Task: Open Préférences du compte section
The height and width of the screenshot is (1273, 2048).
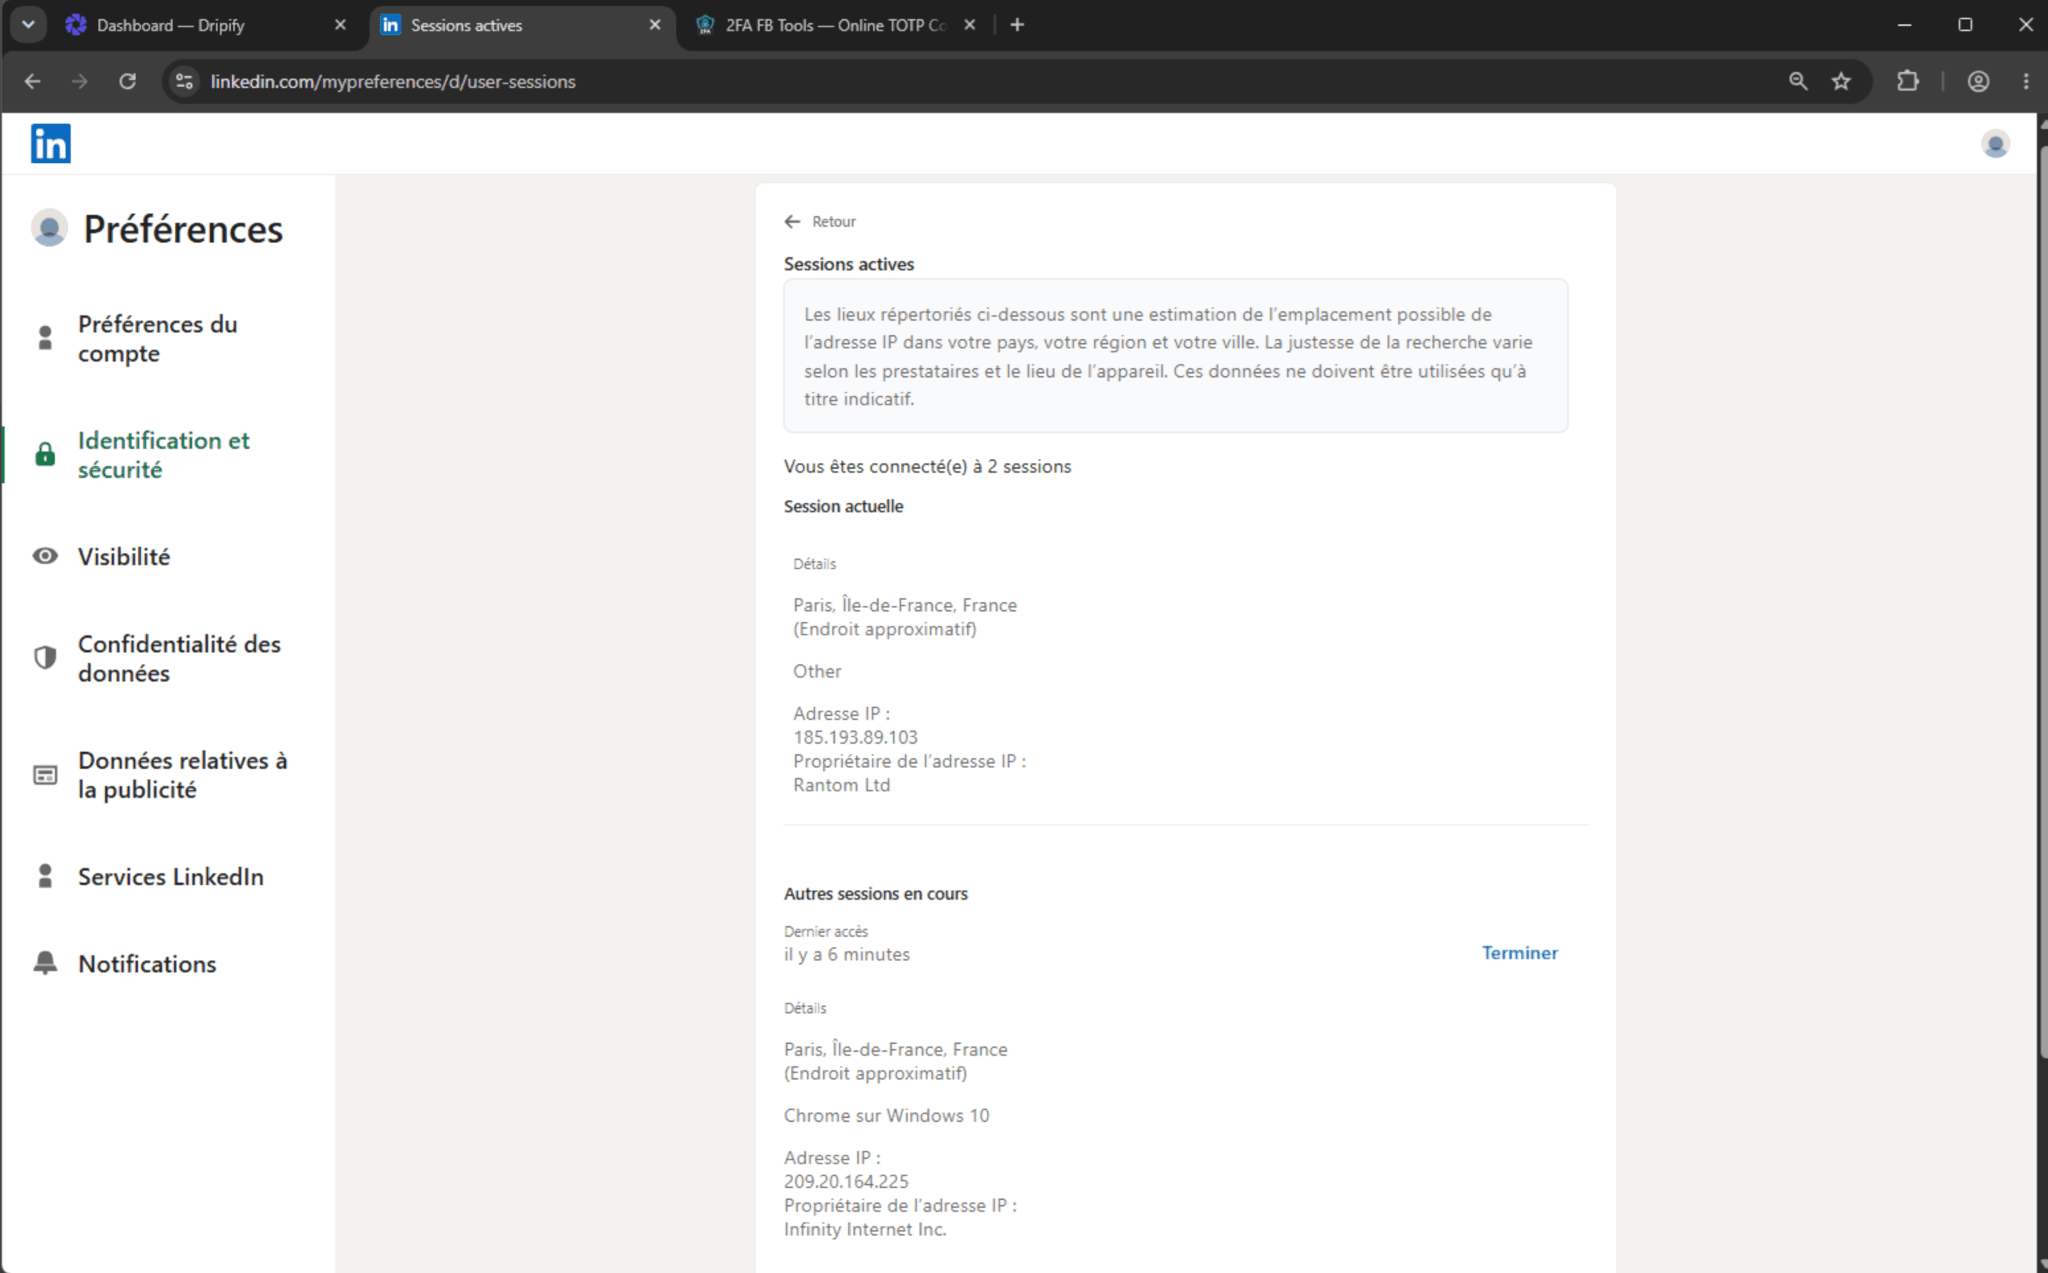Action: tap(158, 339)
